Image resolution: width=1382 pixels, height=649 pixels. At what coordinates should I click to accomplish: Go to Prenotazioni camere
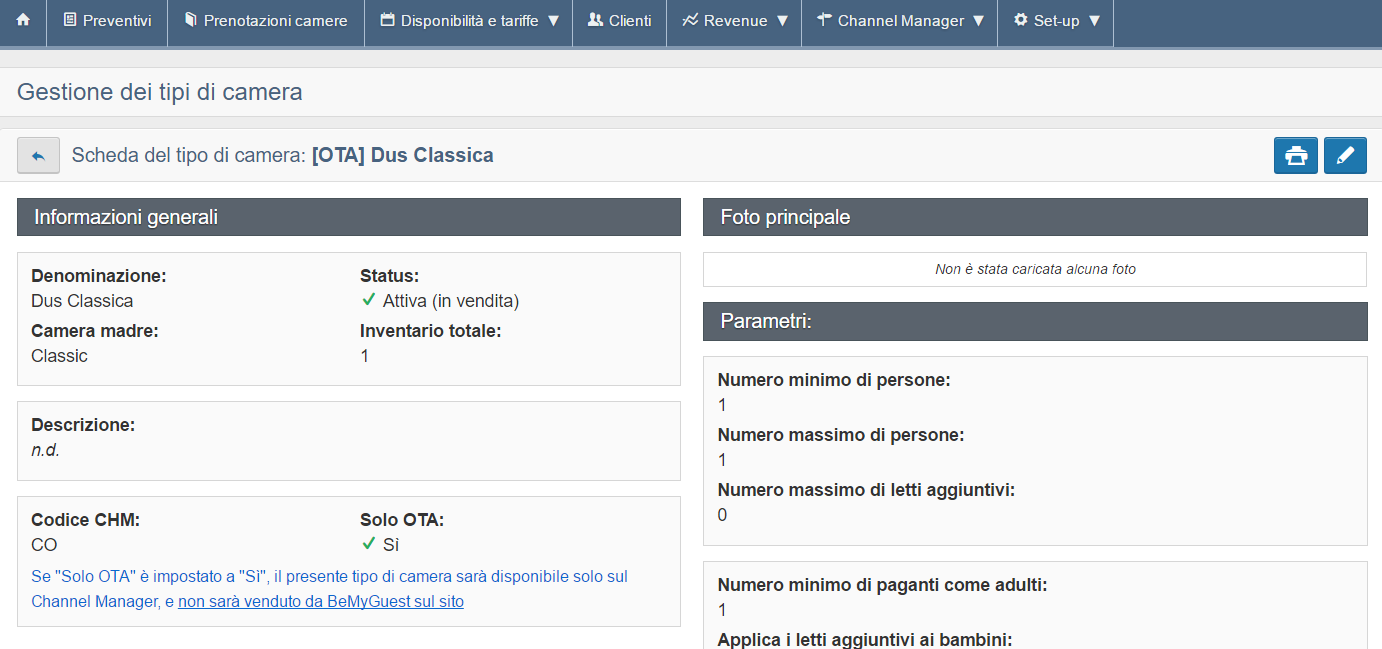tap(266, 21)
